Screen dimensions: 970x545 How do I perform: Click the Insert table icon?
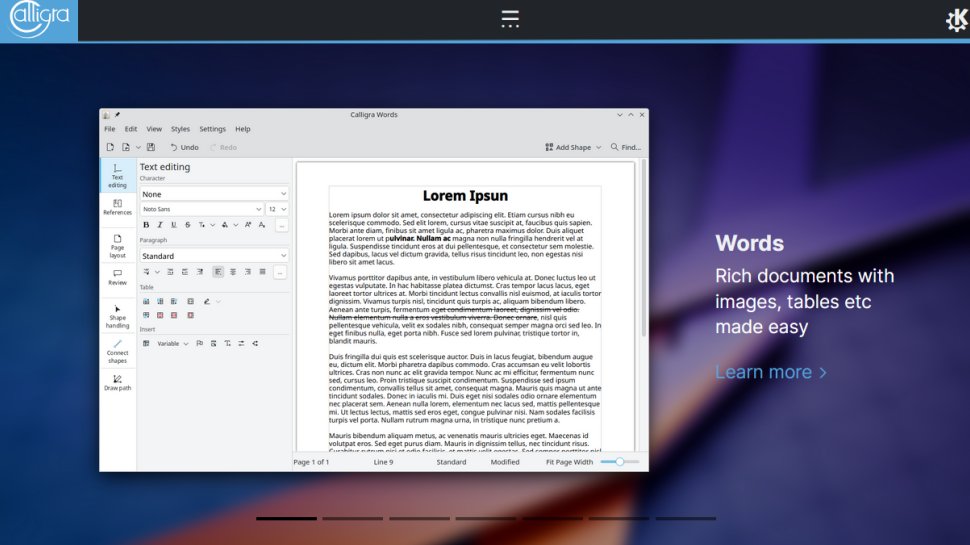[146, 343]
